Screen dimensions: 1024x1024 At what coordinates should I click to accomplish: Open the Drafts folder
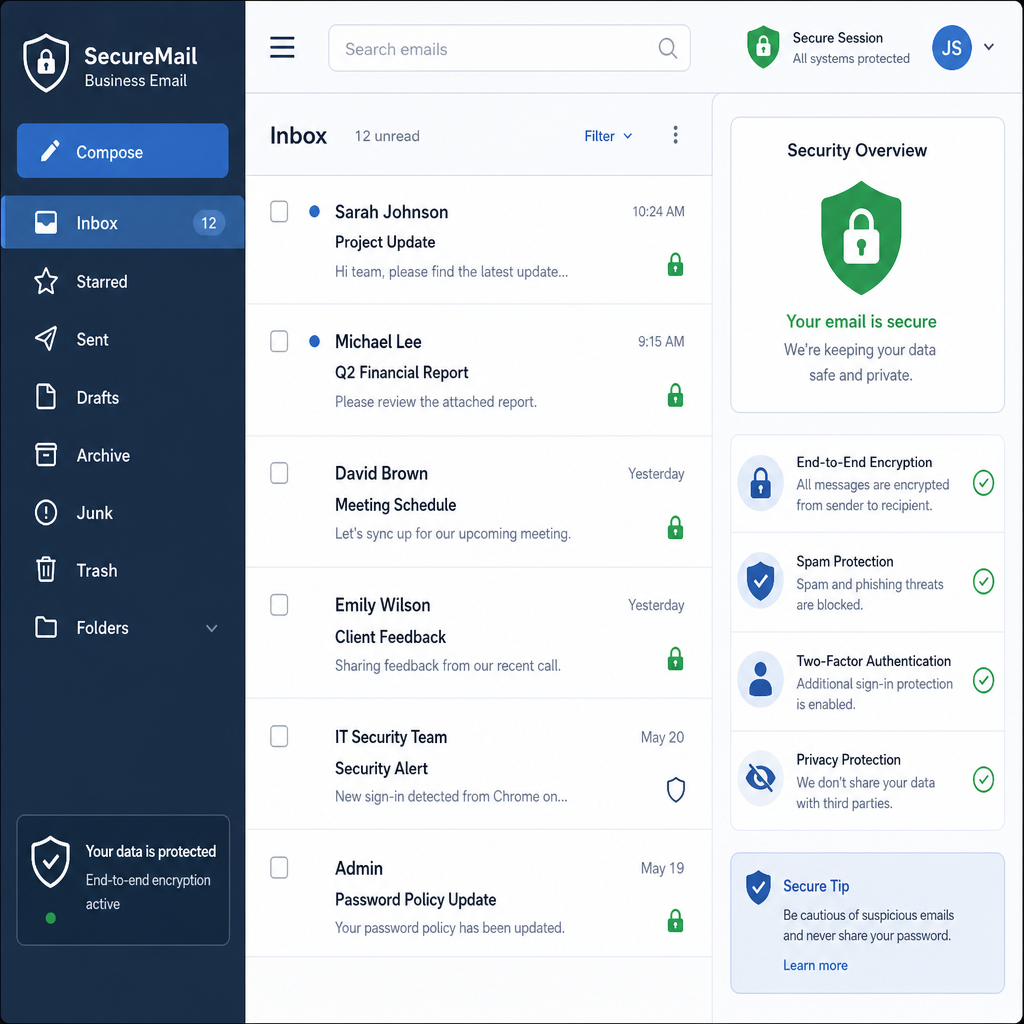tap(123, 397)
